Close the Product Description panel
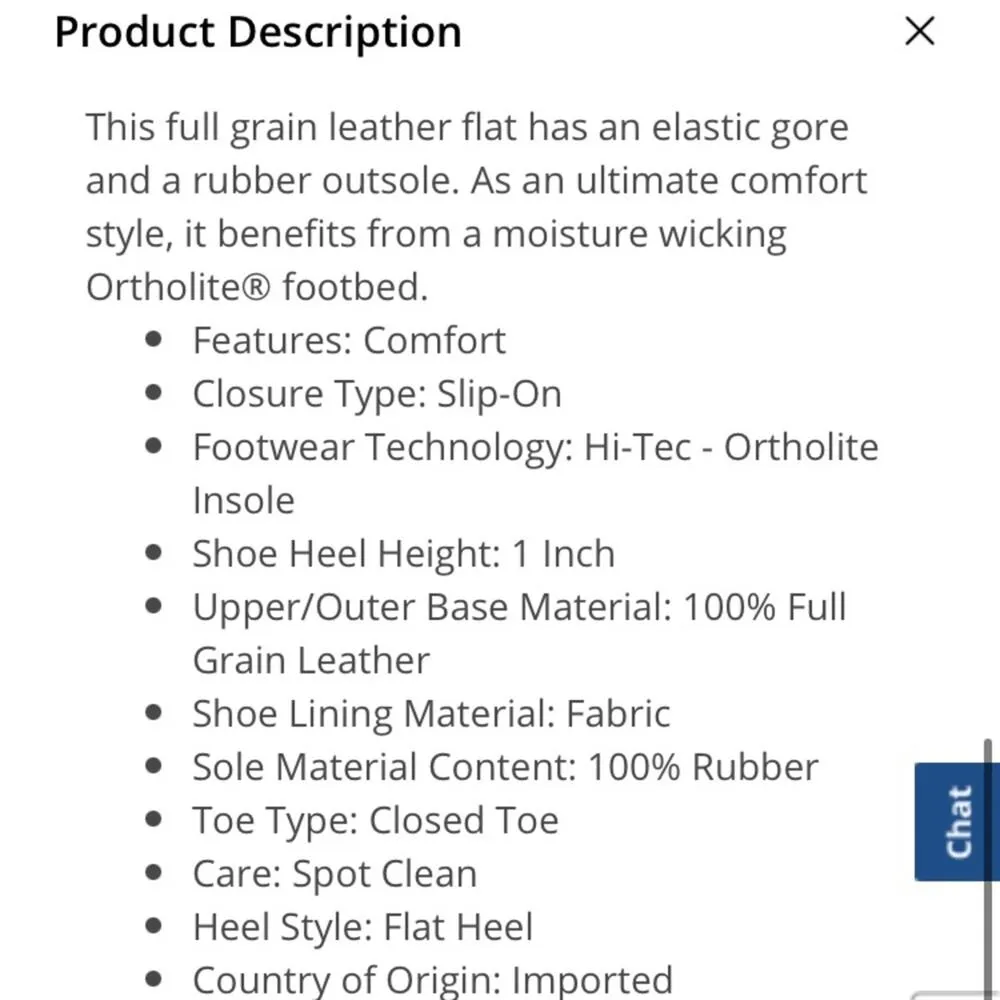1000x1000 pixels. tap(919, 32)
